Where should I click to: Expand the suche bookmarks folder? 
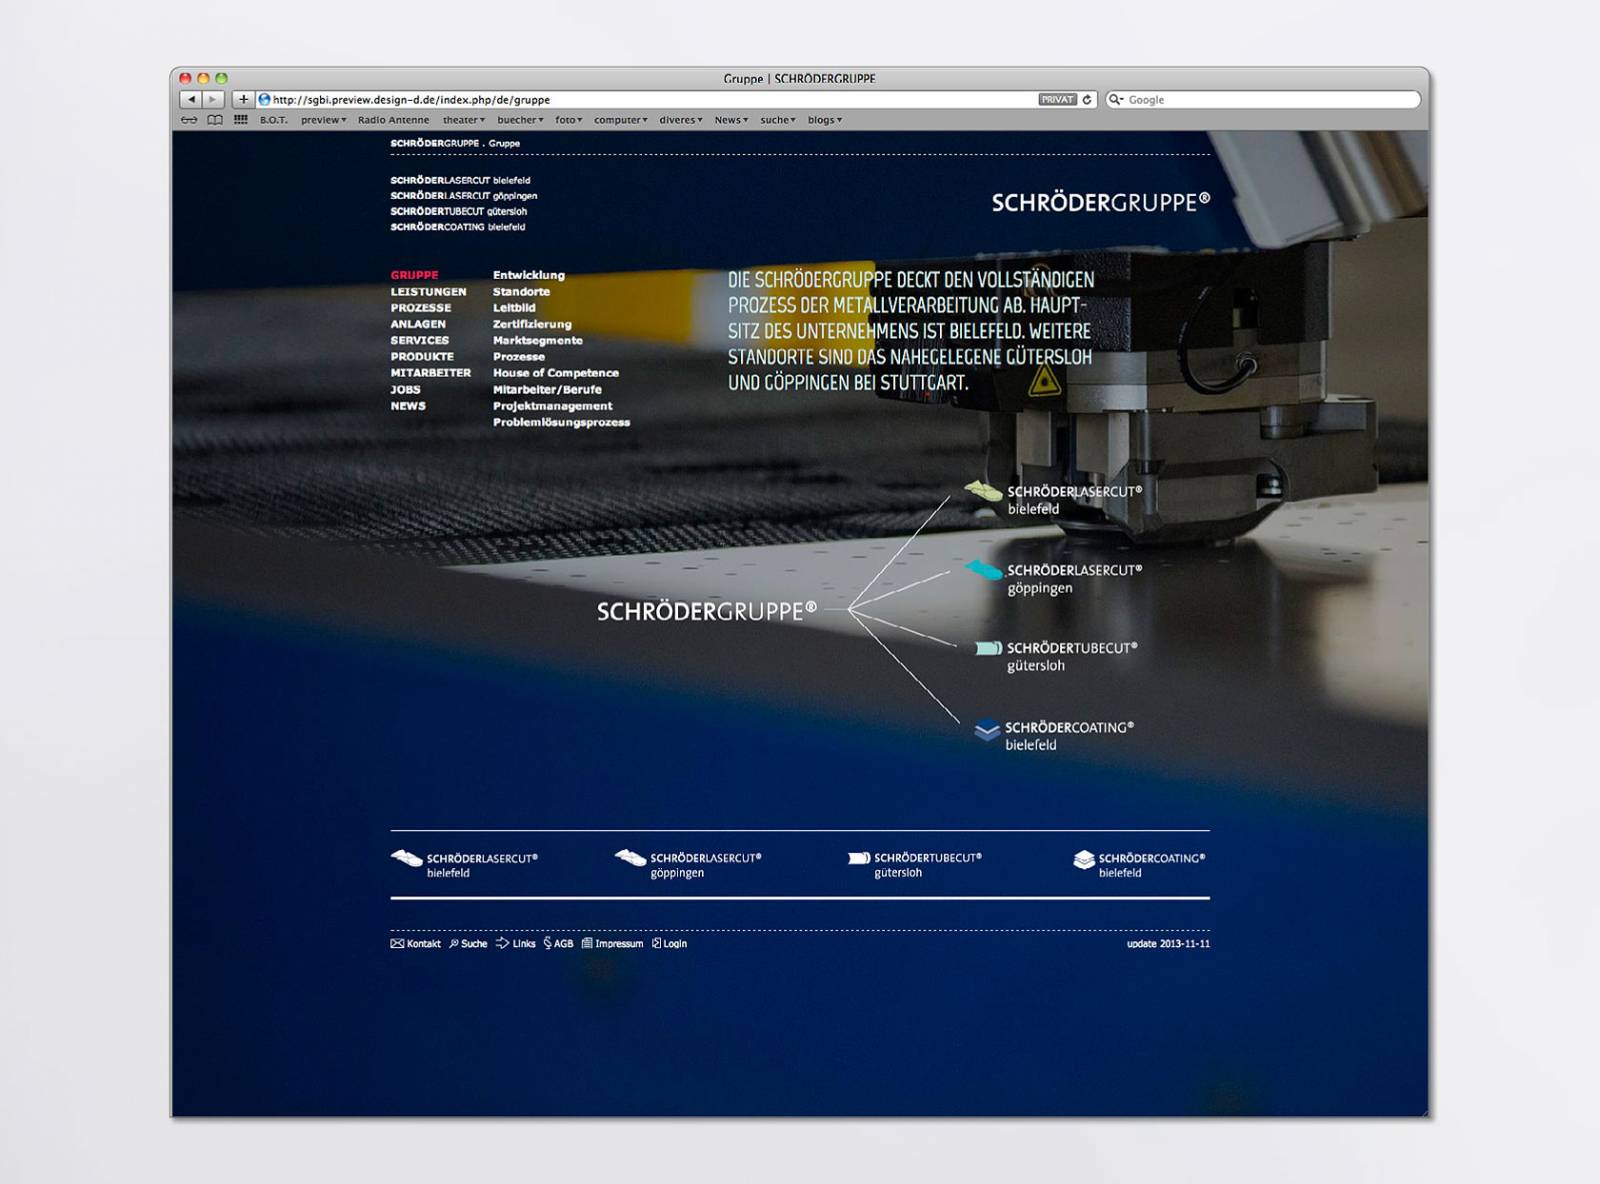778,120
